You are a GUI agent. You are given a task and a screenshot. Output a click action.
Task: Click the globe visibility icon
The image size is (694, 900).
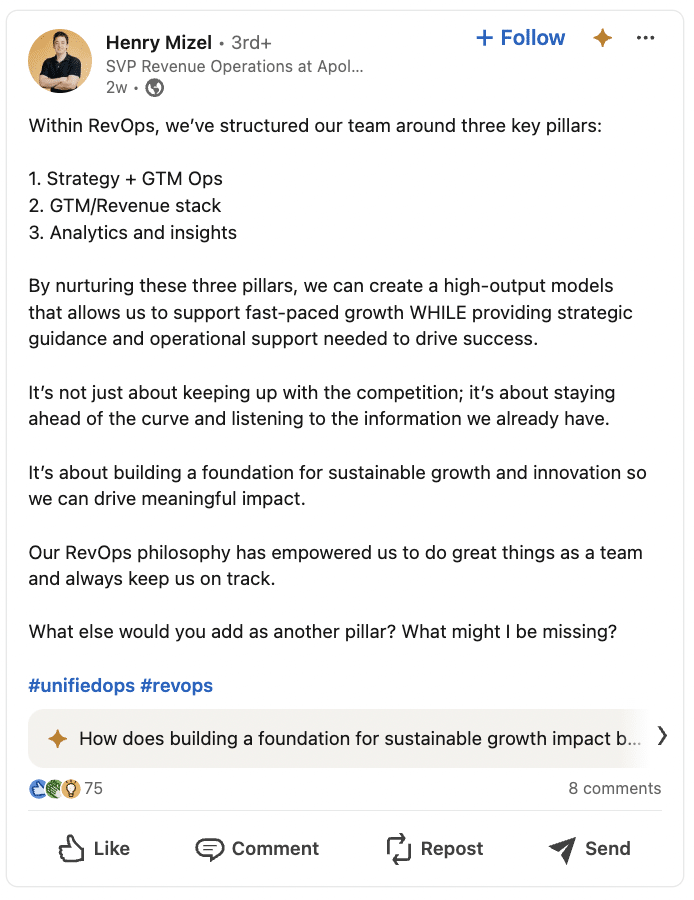[154, 88]
